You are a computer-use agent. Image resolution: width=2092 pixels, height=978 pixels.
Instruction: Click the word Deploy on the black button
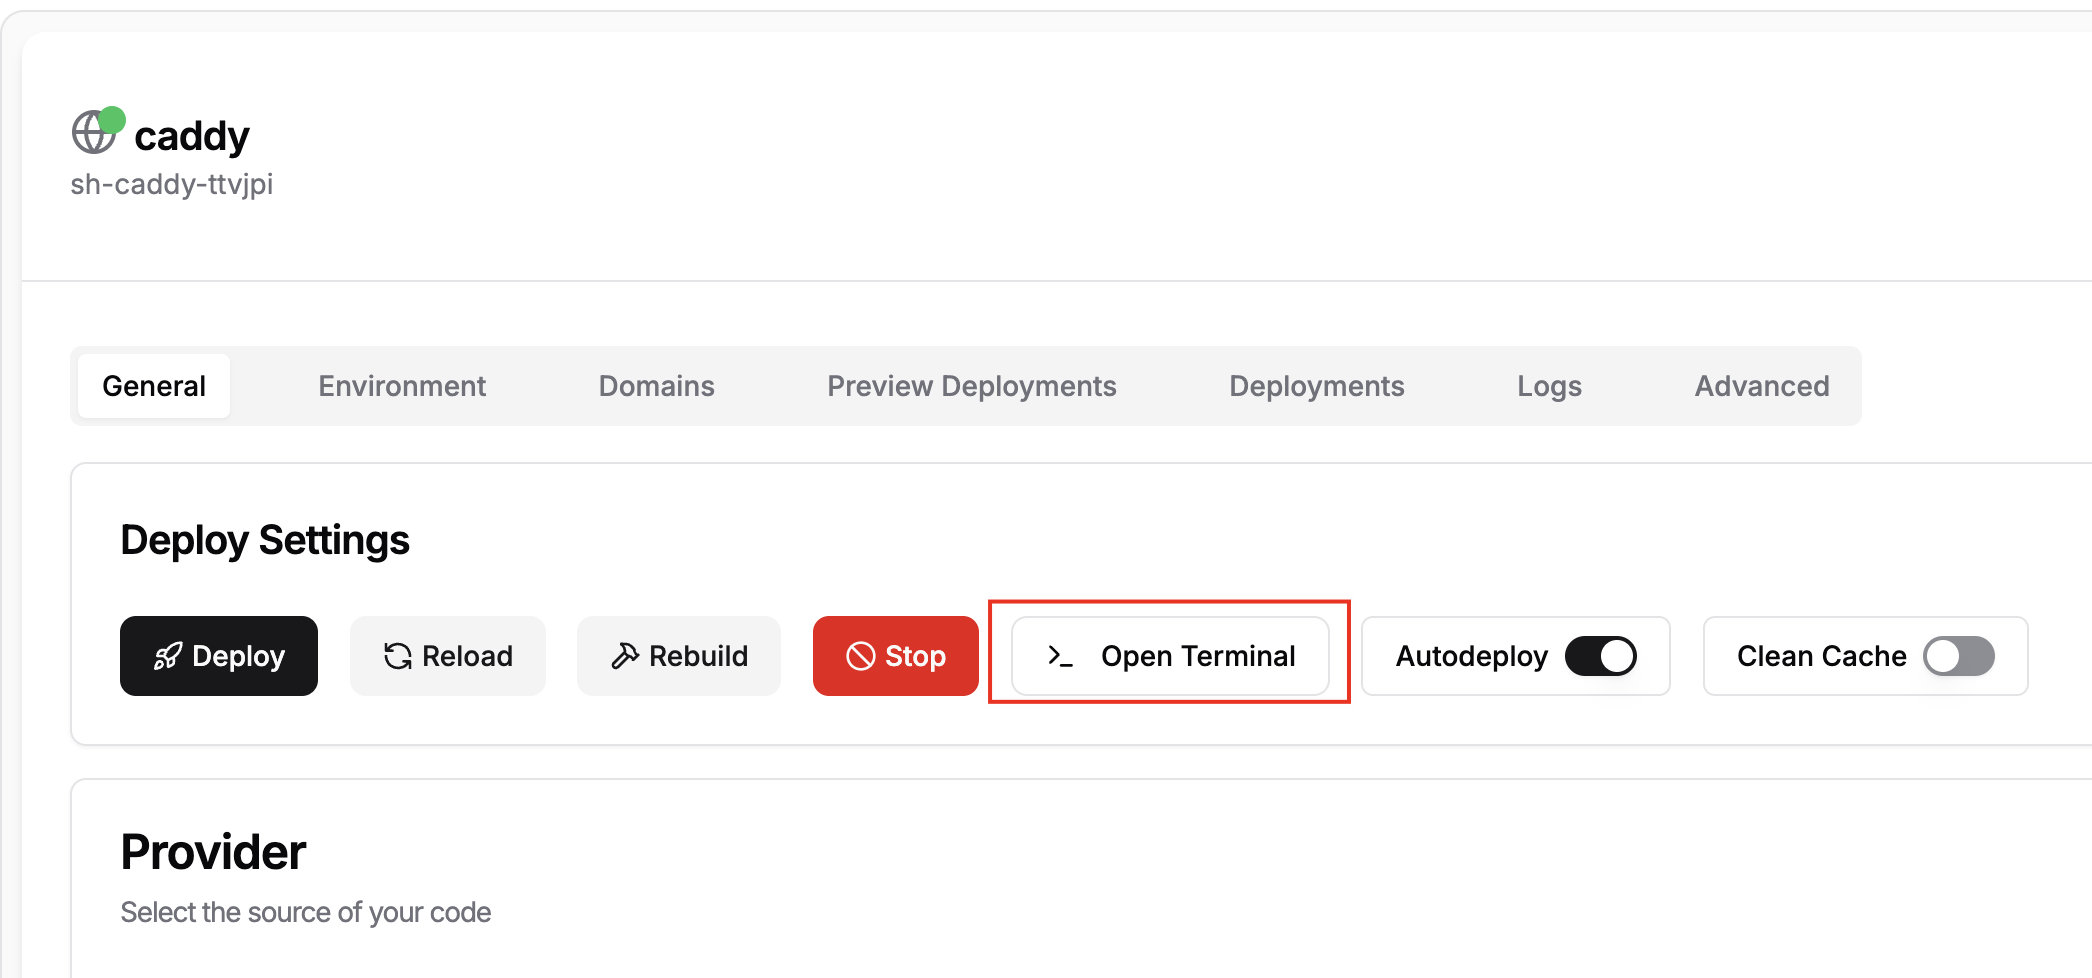(x=238, y=656)
